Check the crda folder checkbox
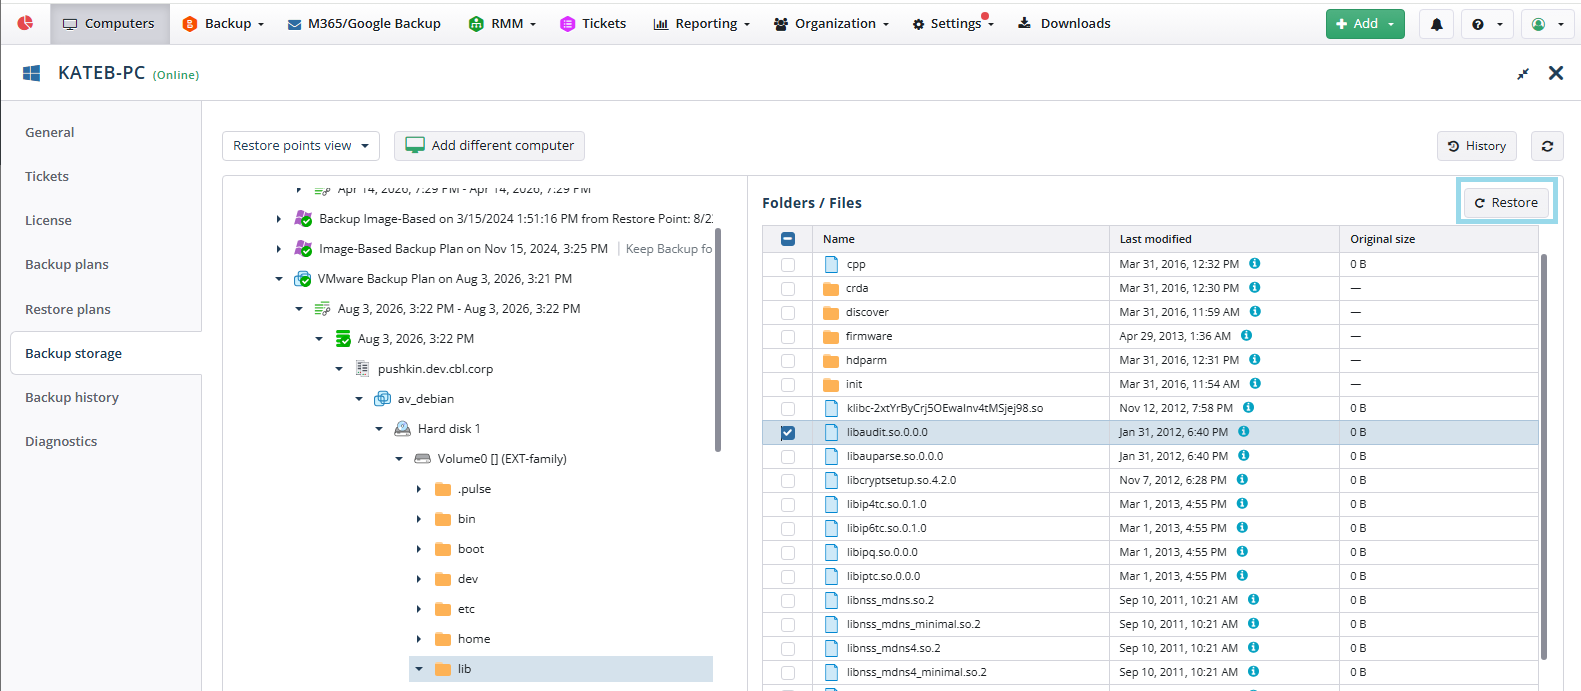This screenshot has width=1581, height=691. tap(788, 289)
